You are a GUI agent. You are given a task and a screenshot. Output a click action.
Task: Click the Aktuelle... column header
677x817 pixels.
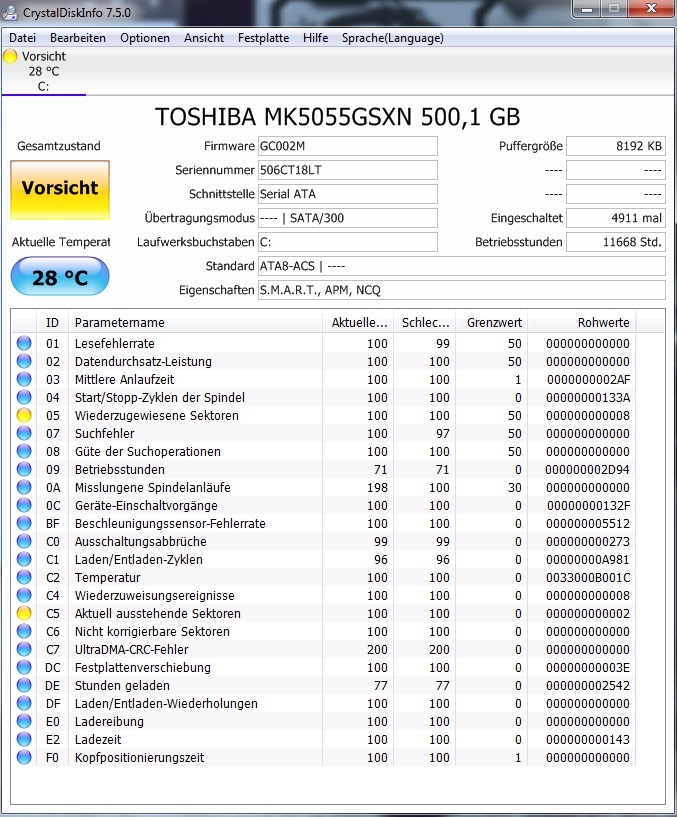click(359, 323)
